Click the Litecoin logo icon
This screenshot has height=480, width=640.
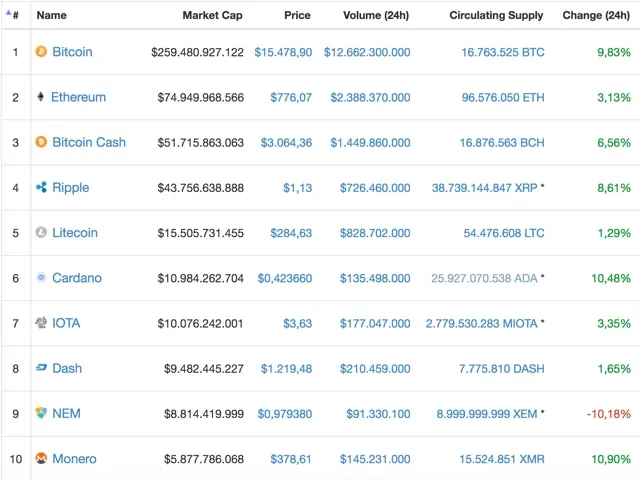tap(41, 233)
